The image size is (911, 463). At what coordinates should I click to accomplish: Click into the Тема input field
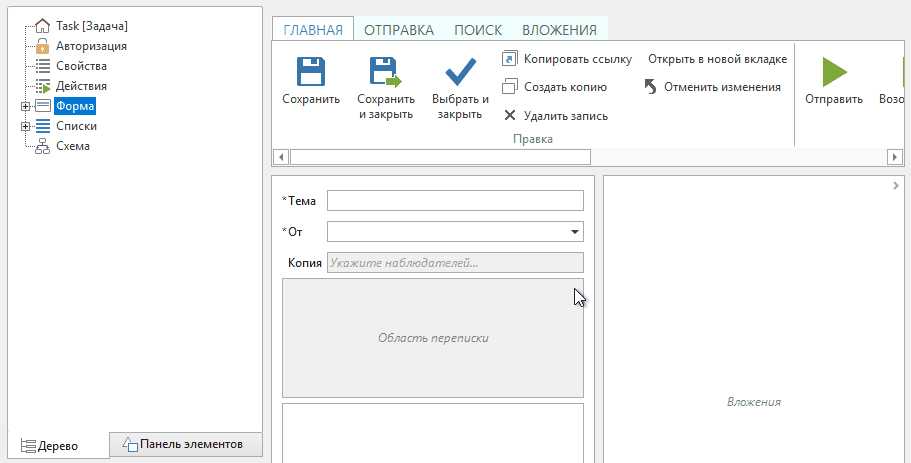pyautogui.click(x=455, y=201)
